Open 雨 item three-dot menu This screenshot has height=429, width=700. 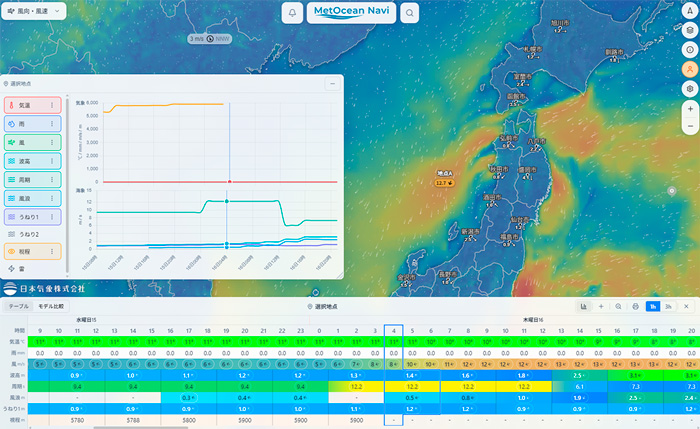pos(52,124)
